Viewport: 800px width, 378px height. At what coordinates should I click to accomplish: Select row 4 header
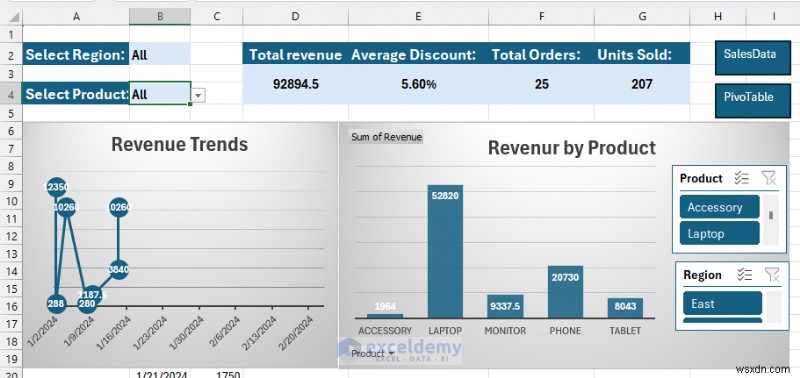point(11,94)
